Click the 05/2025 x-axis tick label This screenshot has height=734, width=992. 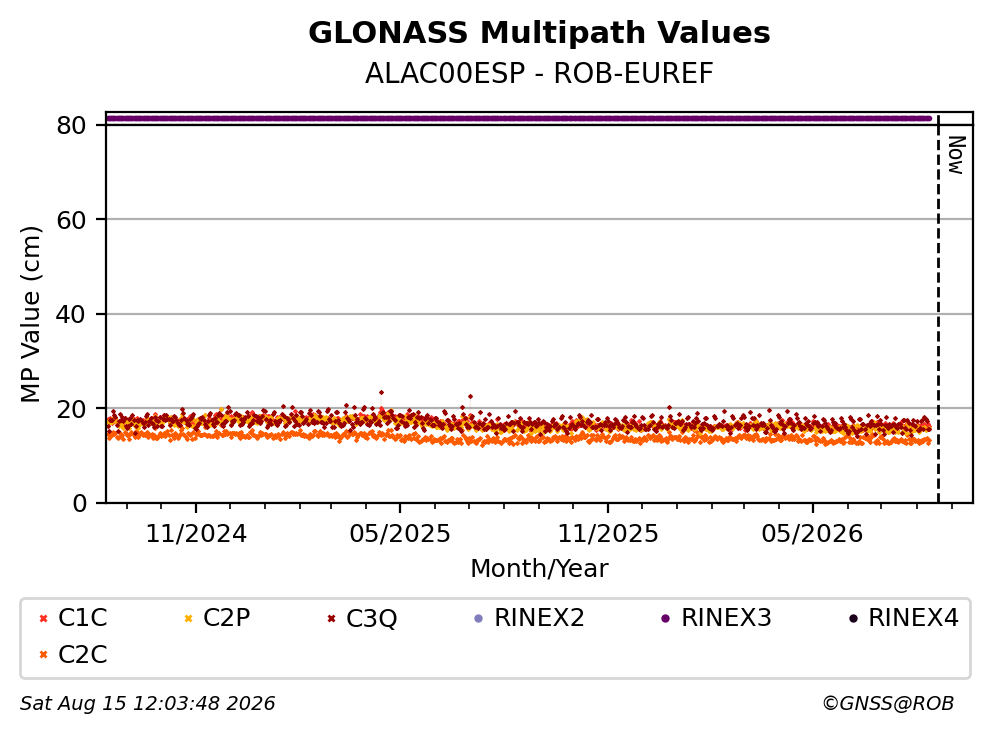[x=400, y=534]
